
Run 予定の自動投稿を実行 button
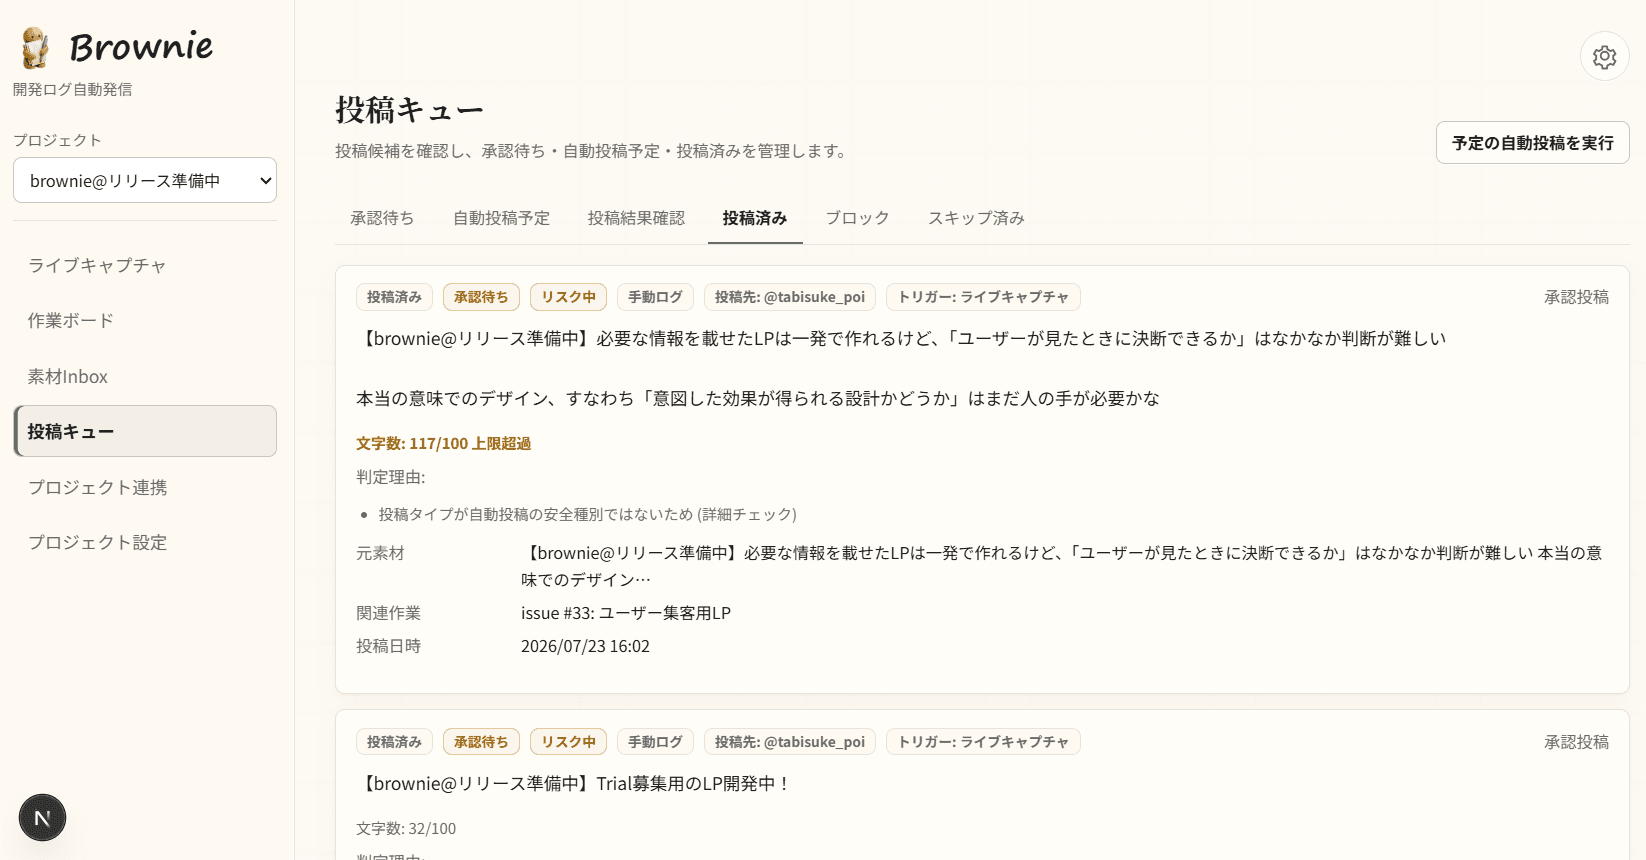(x=1532, y=143)
